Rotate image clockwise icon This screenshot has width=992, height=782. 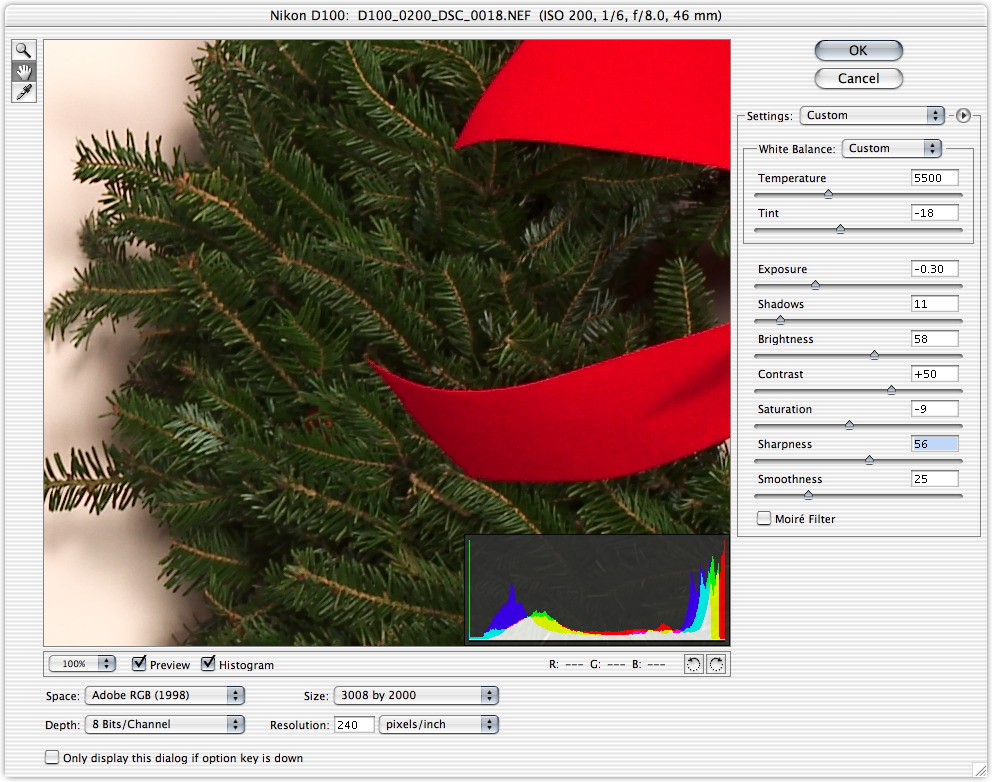715,664
